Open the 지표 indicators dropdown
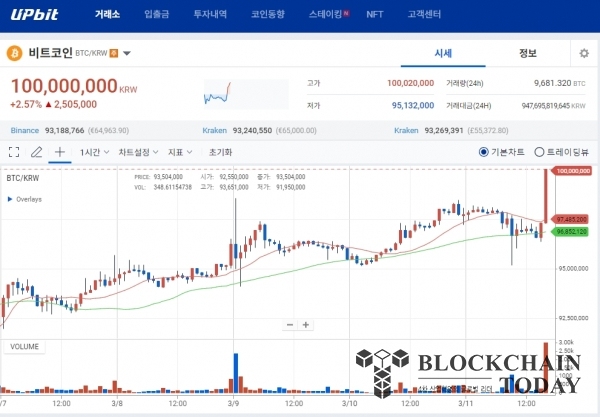The height and width of the screenshot is (417, 600). (x=180, y=152)
